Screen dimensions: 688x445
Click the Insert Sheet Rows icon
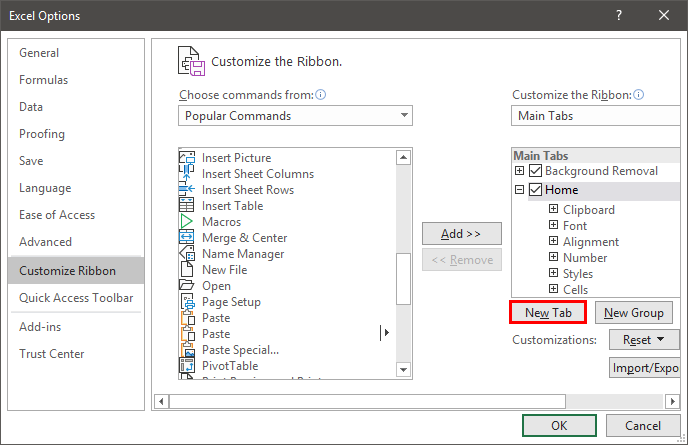(x=187, y=190)
